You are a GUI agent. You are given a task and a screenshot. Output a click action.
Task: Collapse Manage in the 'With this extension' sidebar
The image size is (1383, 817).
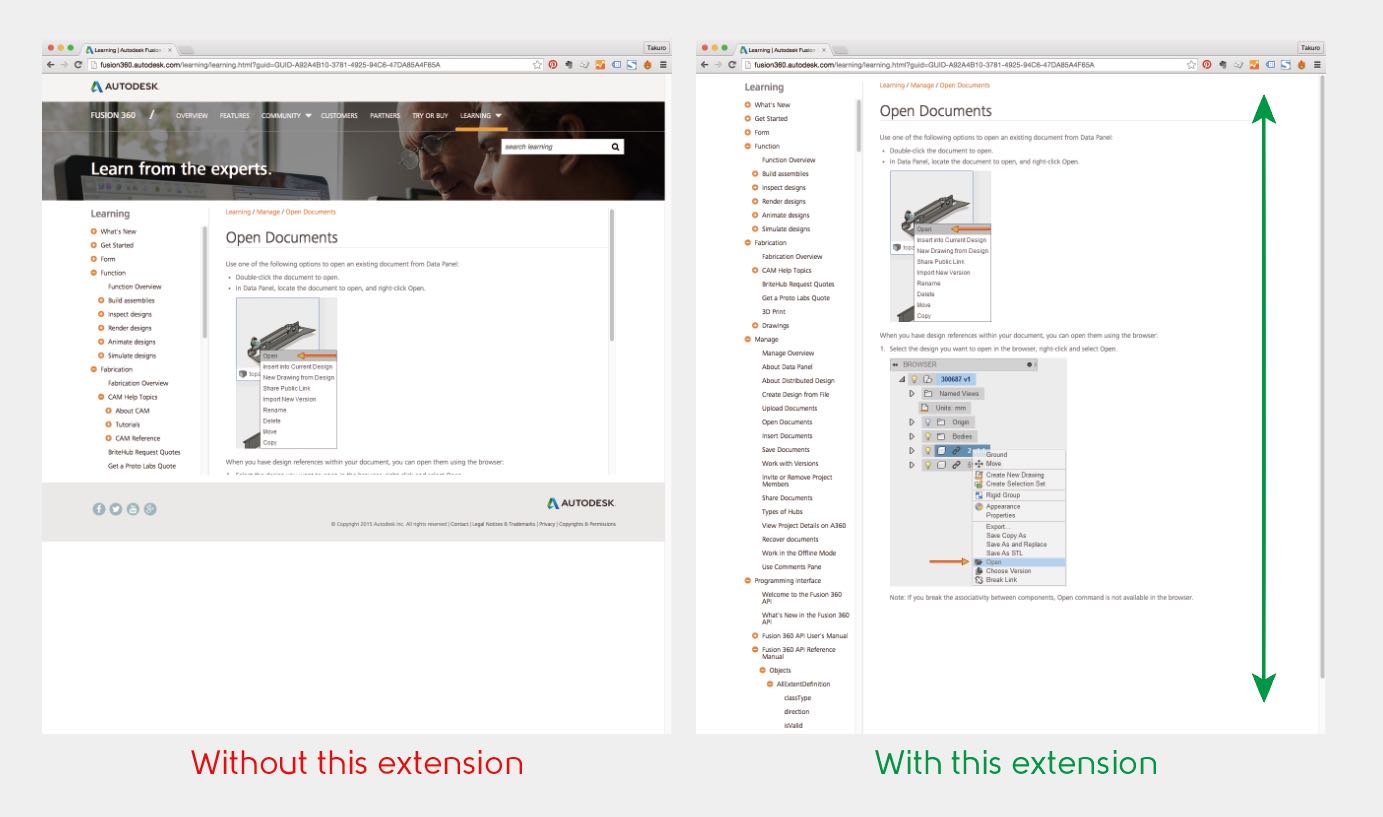[x=747, y=339]
